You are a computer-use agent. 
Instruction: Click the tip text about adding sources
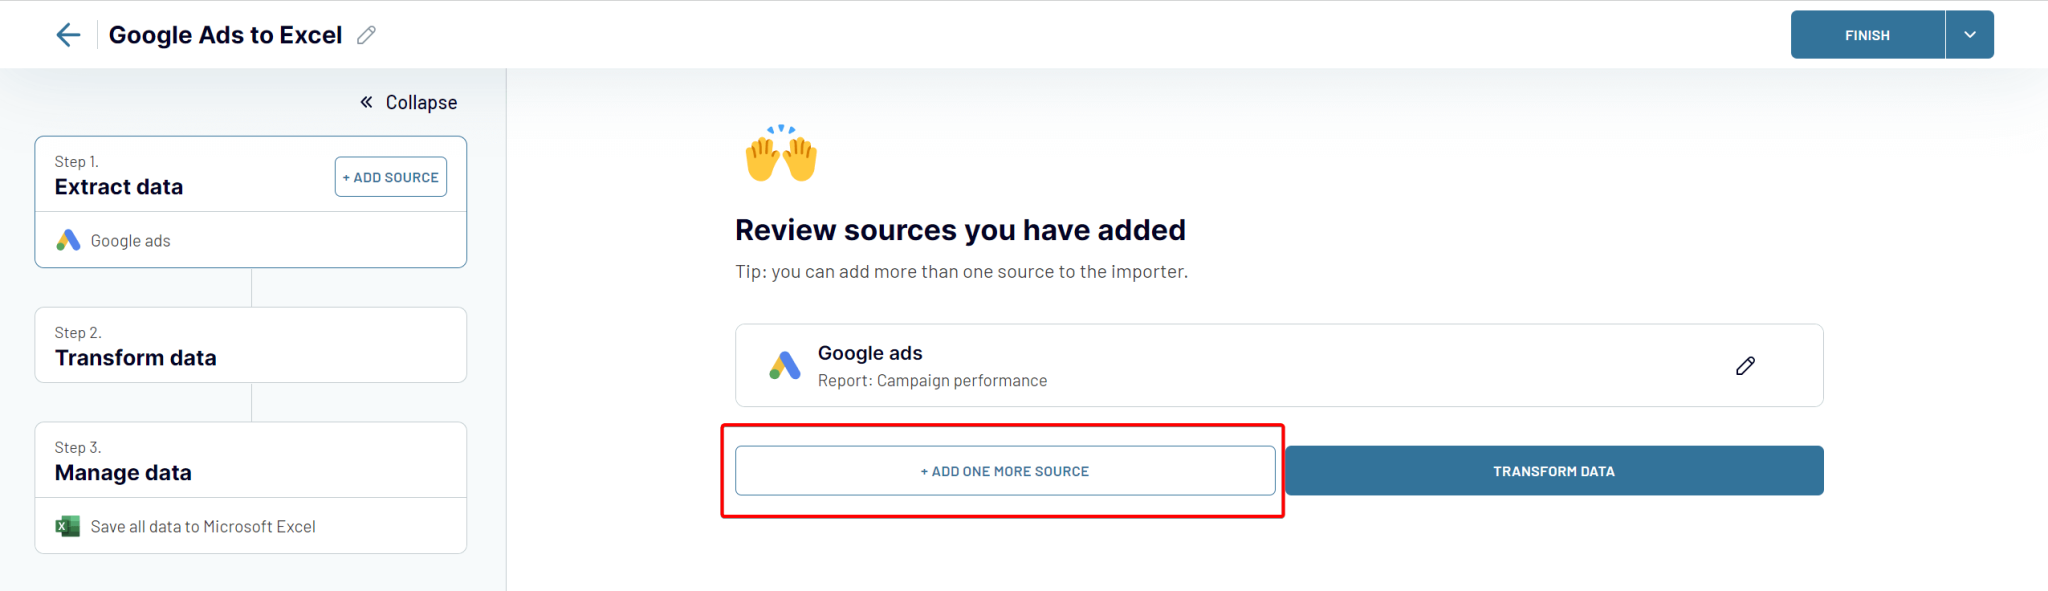pyautogui.click(x=961, y=272)
